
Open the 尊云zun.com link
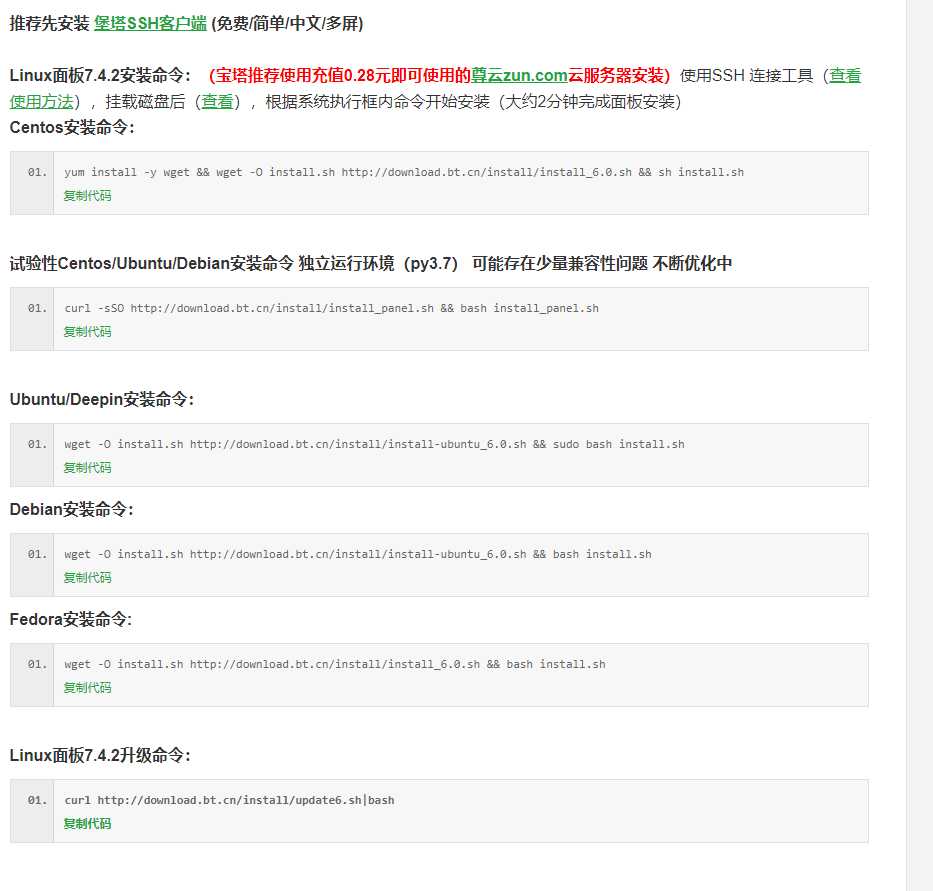coord(519,76)
